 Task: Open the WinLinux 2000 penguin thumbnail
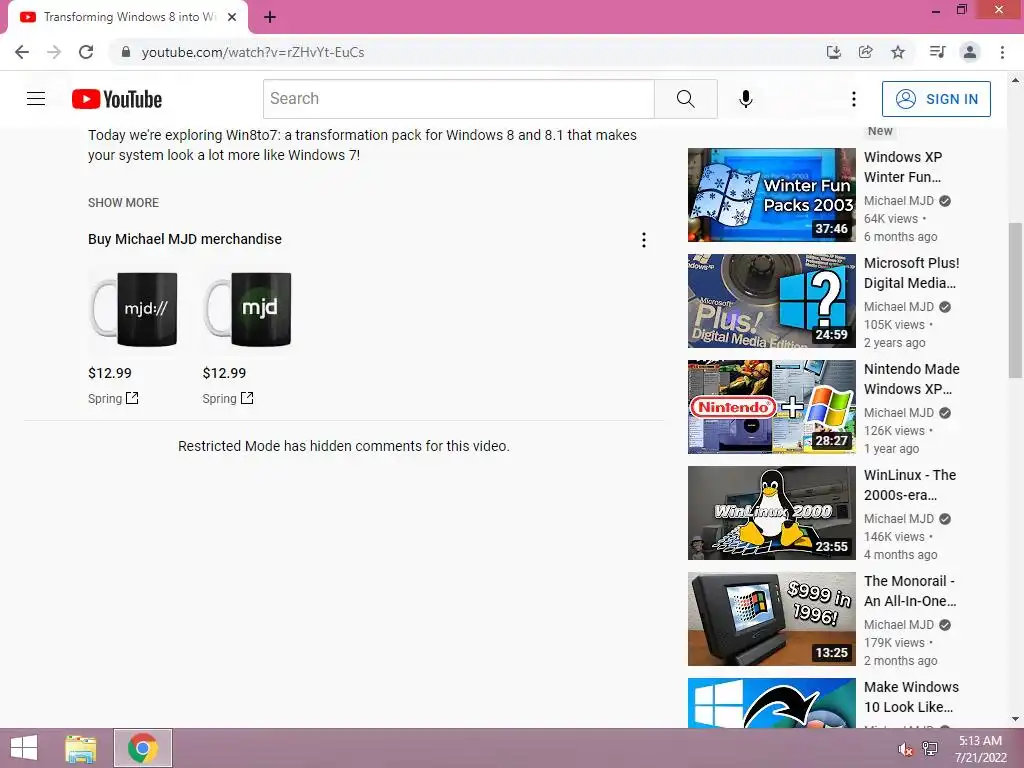(x=771, y=513)
